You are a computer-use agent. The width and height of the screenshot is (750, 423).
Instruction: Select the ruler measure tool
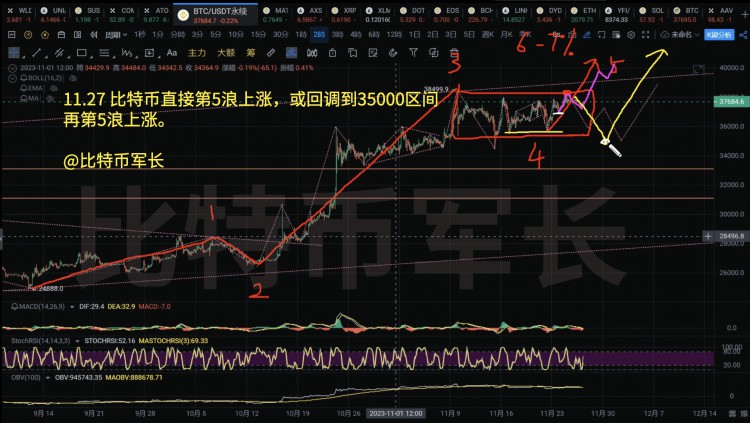(x=271, y=53)
